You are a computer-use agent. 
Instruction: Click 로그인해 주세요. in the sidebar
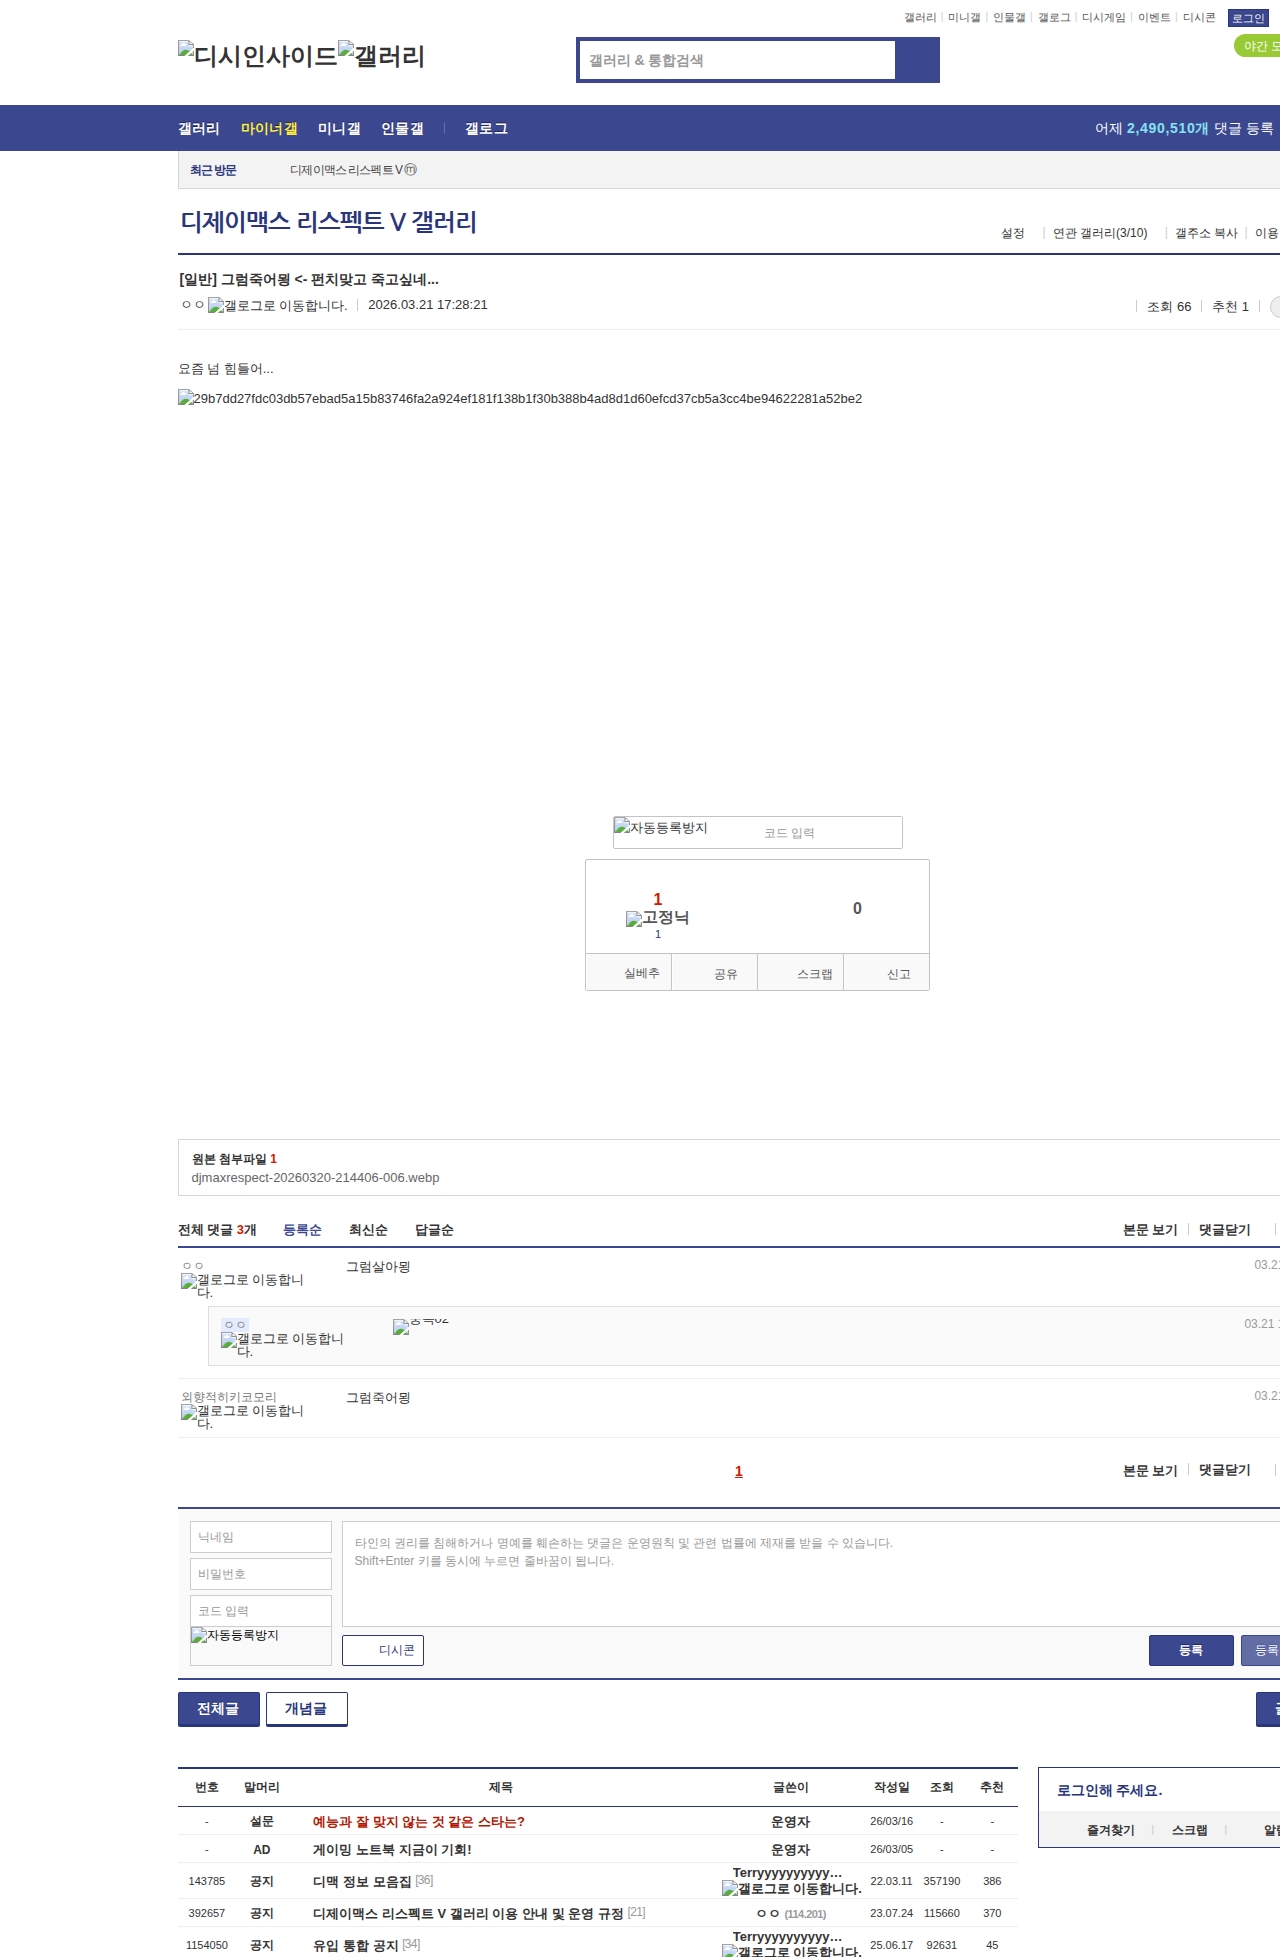[1110, 1791]
